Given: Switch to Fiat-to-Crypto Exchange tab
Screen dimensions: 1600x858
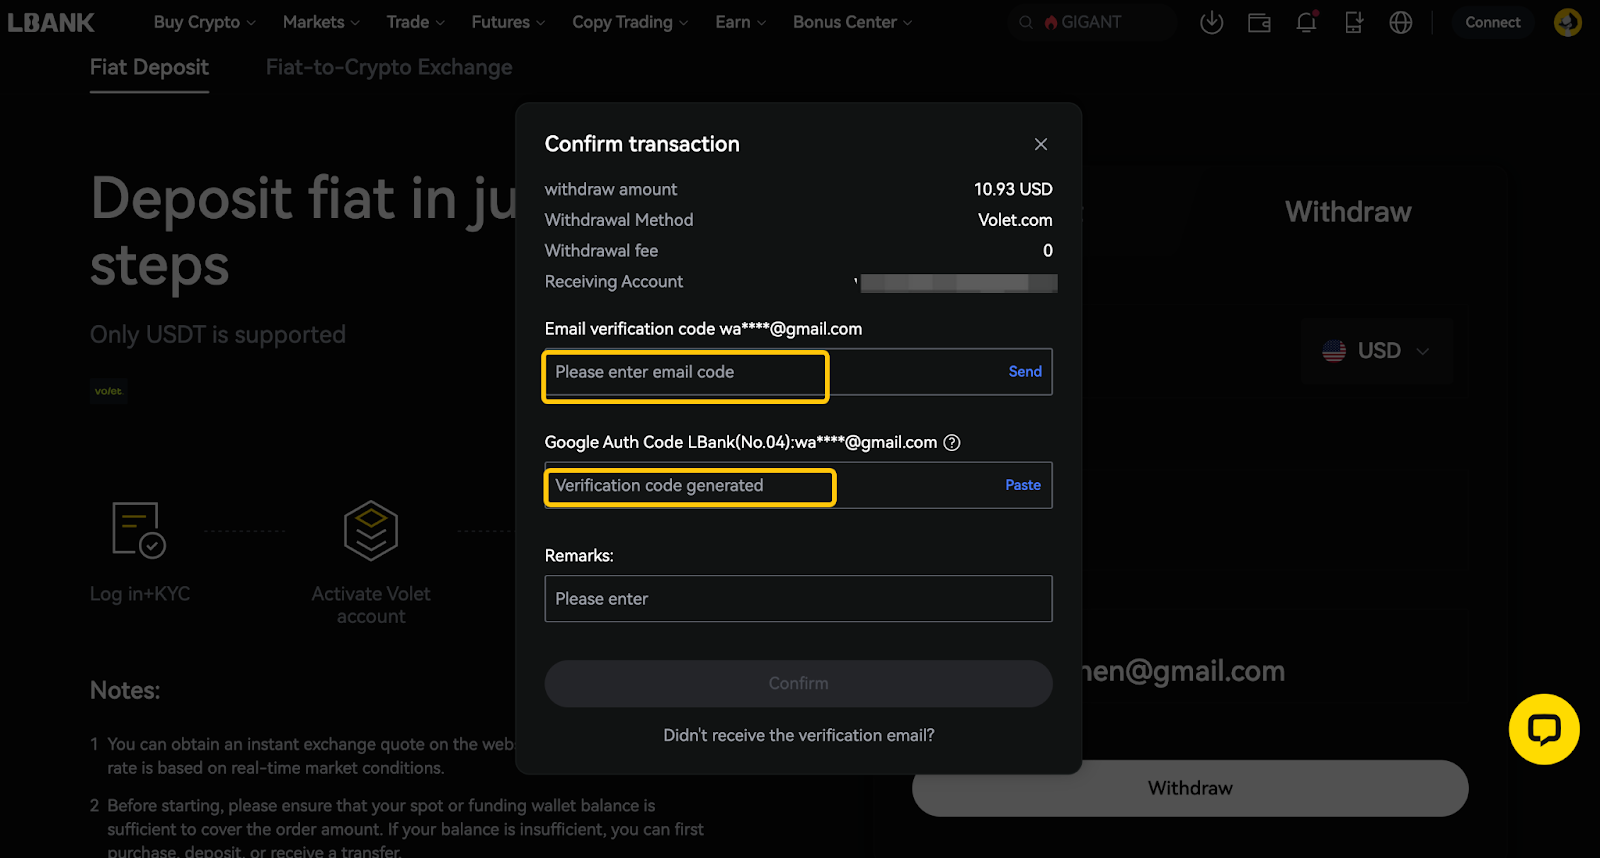Looking at the screenshot, I should 389,67.
